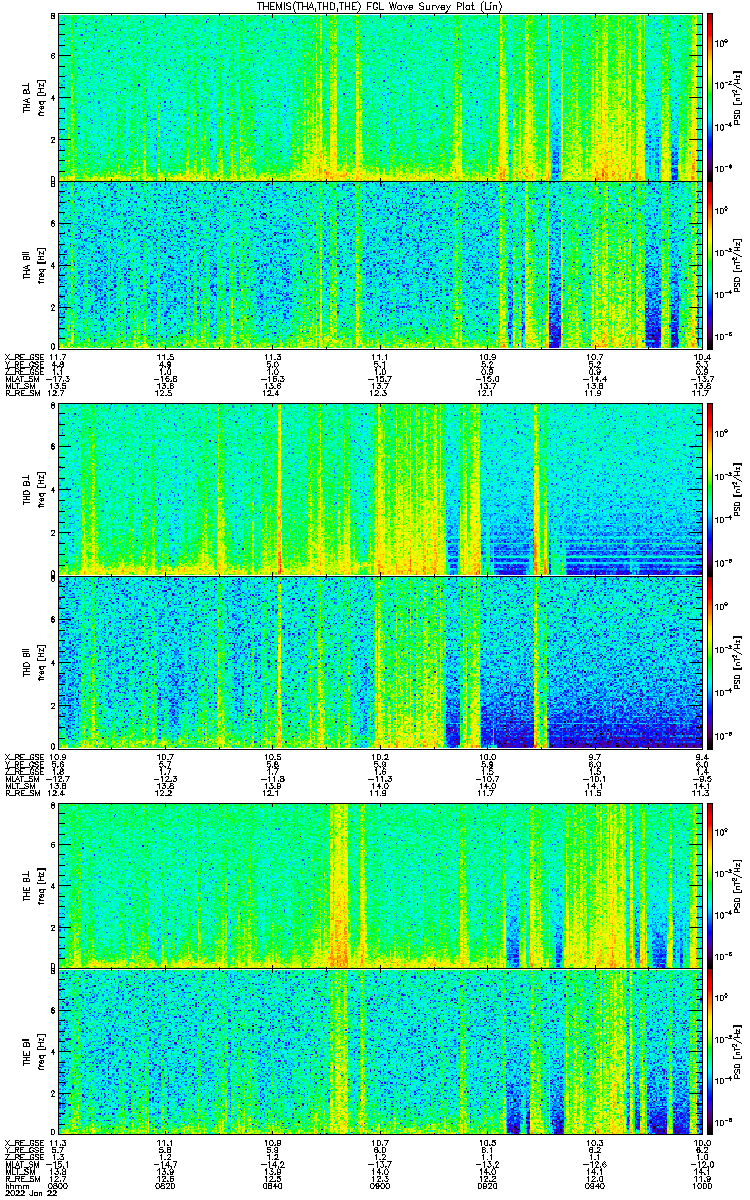This screenshot has width=750, height=1200.
Task: Click the 0900 time tick label
Action: [x=380, y=1186]
